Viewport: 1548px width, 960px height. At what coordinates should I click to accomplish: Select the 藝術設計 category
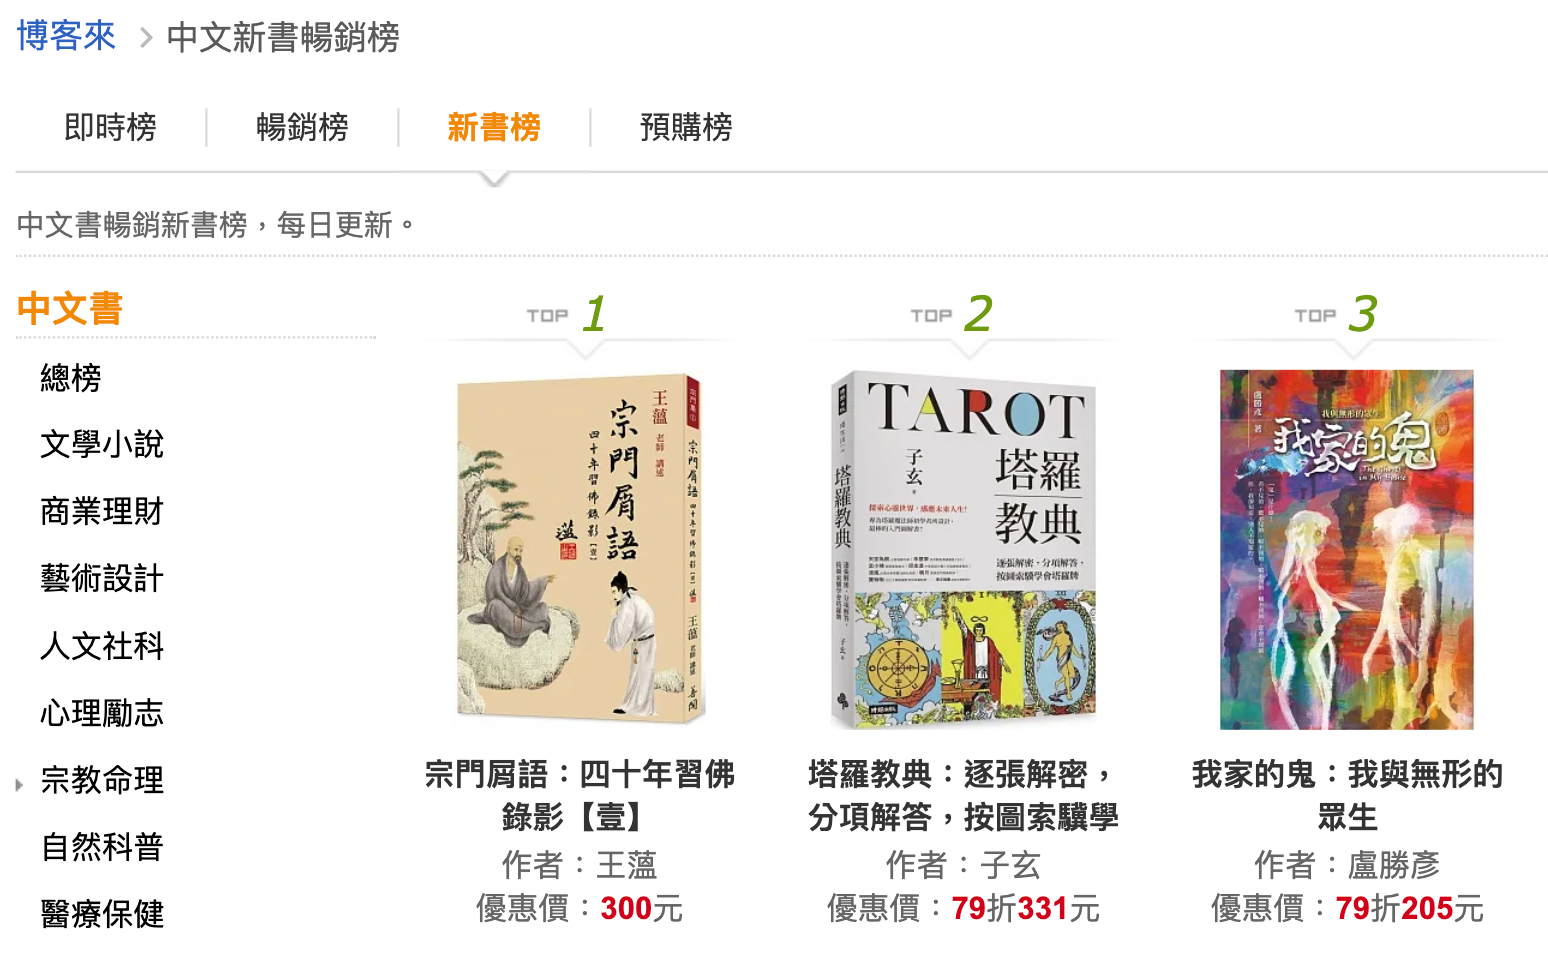coord(102,579)
